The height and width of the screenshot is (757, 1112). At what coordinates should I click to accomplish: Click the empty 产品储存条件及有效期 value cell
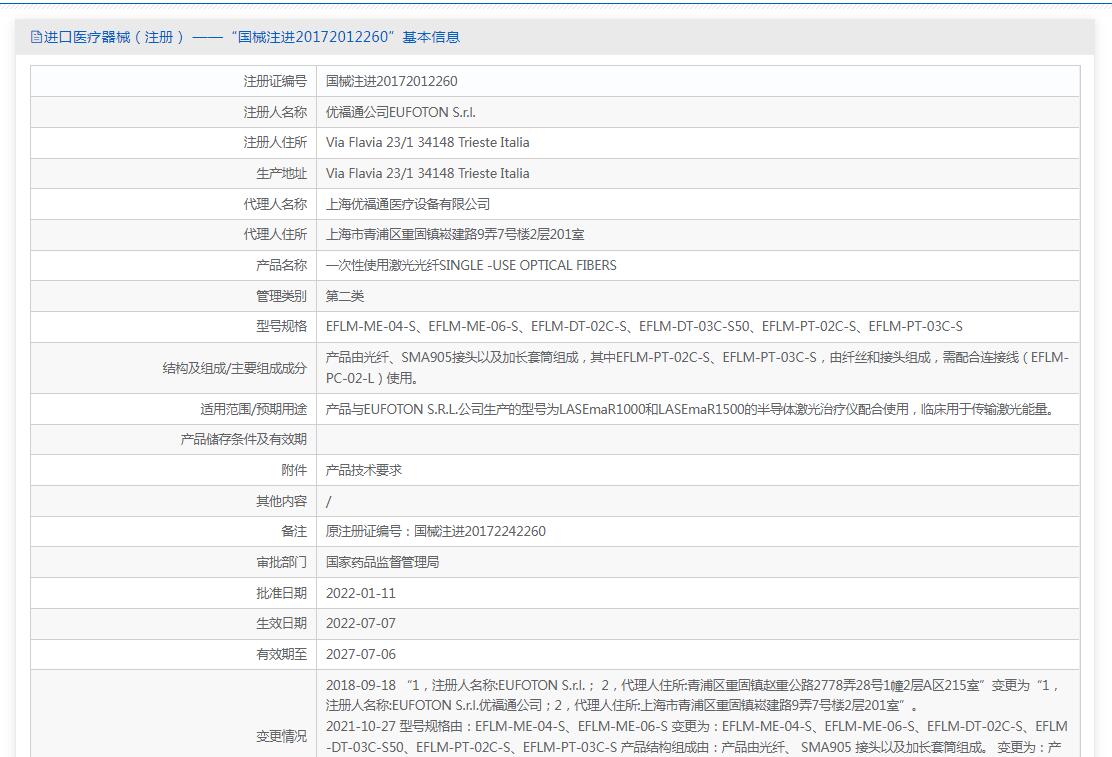(x=698, y=440)
